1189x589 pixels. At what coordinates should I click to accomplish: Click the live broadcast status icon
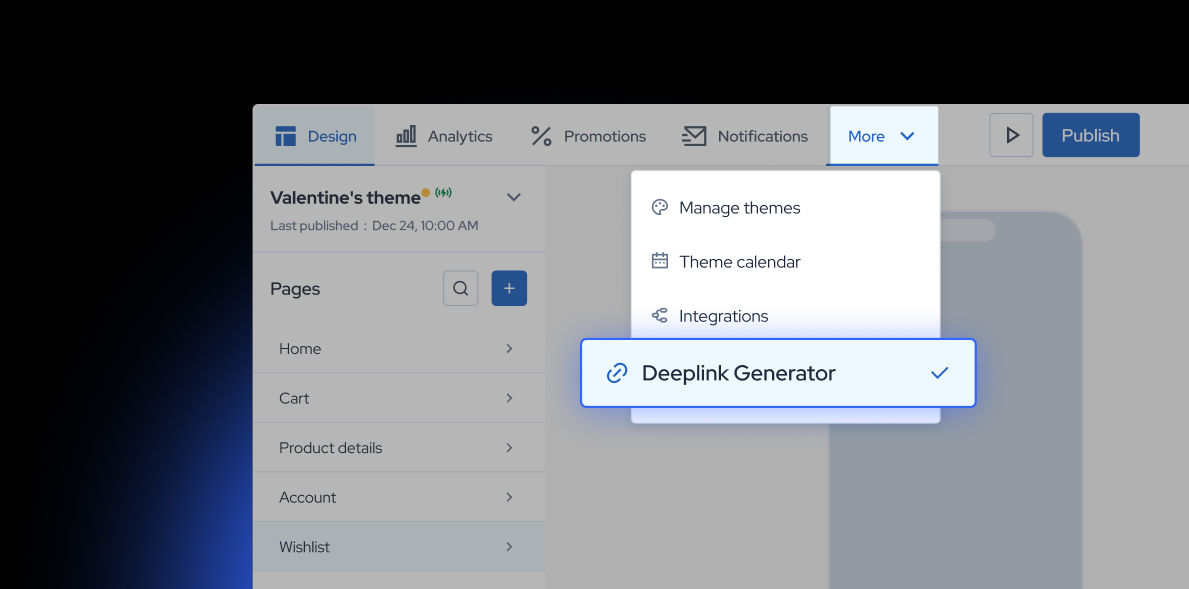click(x=444, y=193)
